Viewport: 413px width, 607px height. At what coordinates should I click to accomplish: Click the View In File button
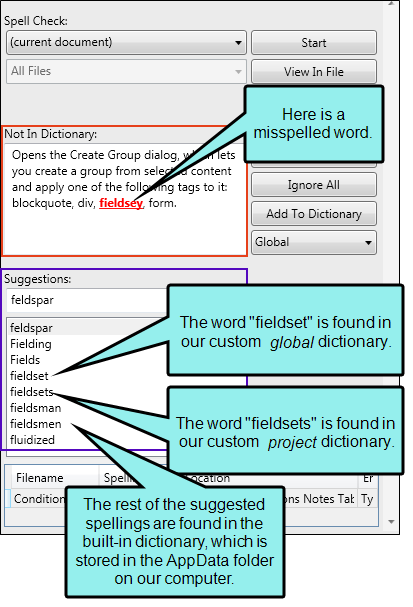(314, 72)
